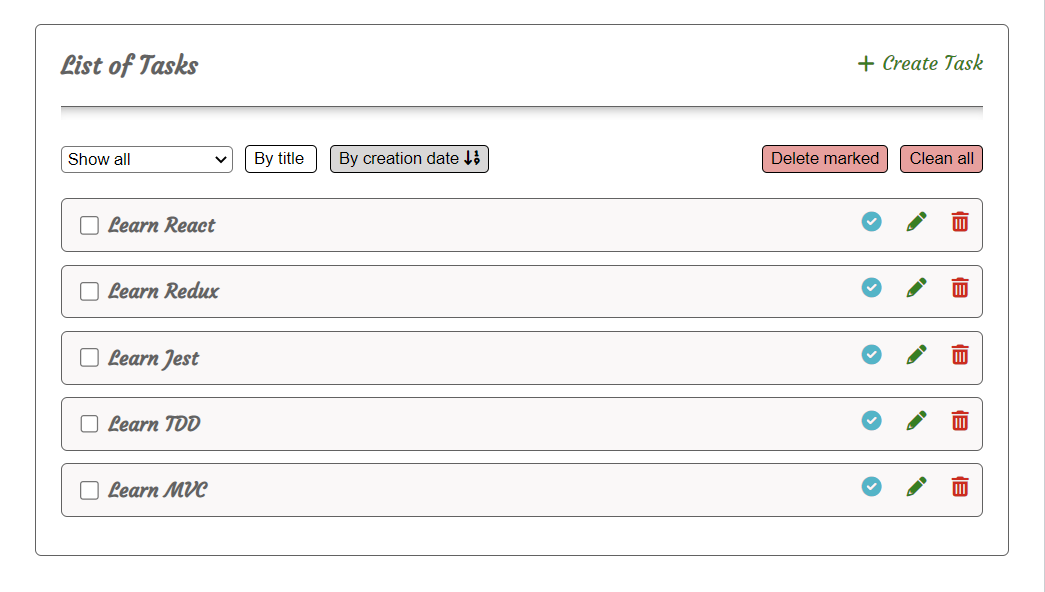Screen dimensions: 1045x592
Task: Click trash icon for Learn TDD
Action: pyautogui.click(x=960, y=420)
